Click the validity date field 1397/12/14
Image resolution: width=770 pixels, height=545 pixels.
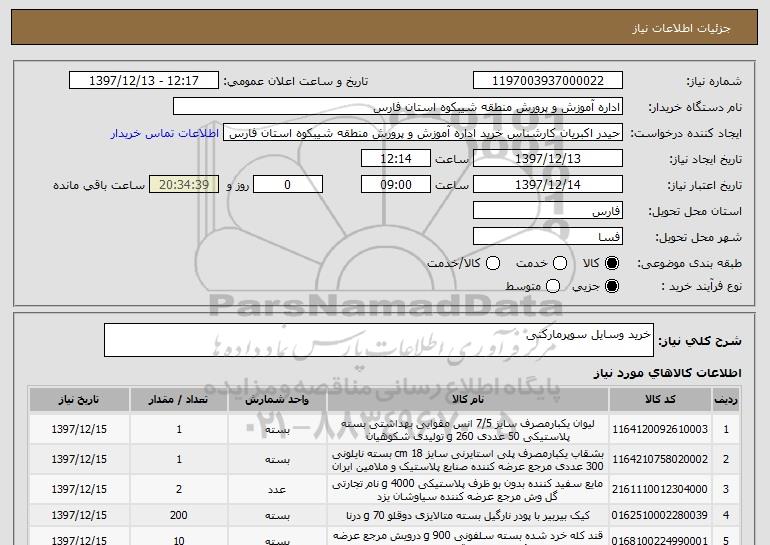[548, 185]
